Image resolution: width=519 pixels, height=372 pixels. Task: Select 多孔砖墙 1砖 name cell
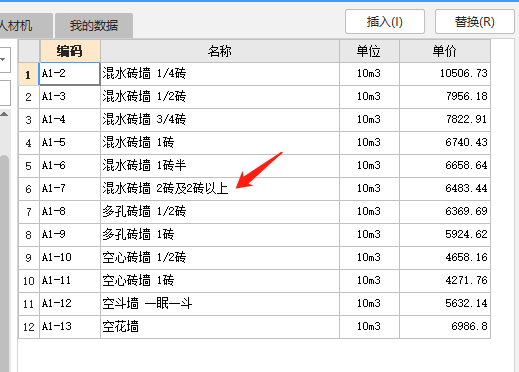pos(220,235)
